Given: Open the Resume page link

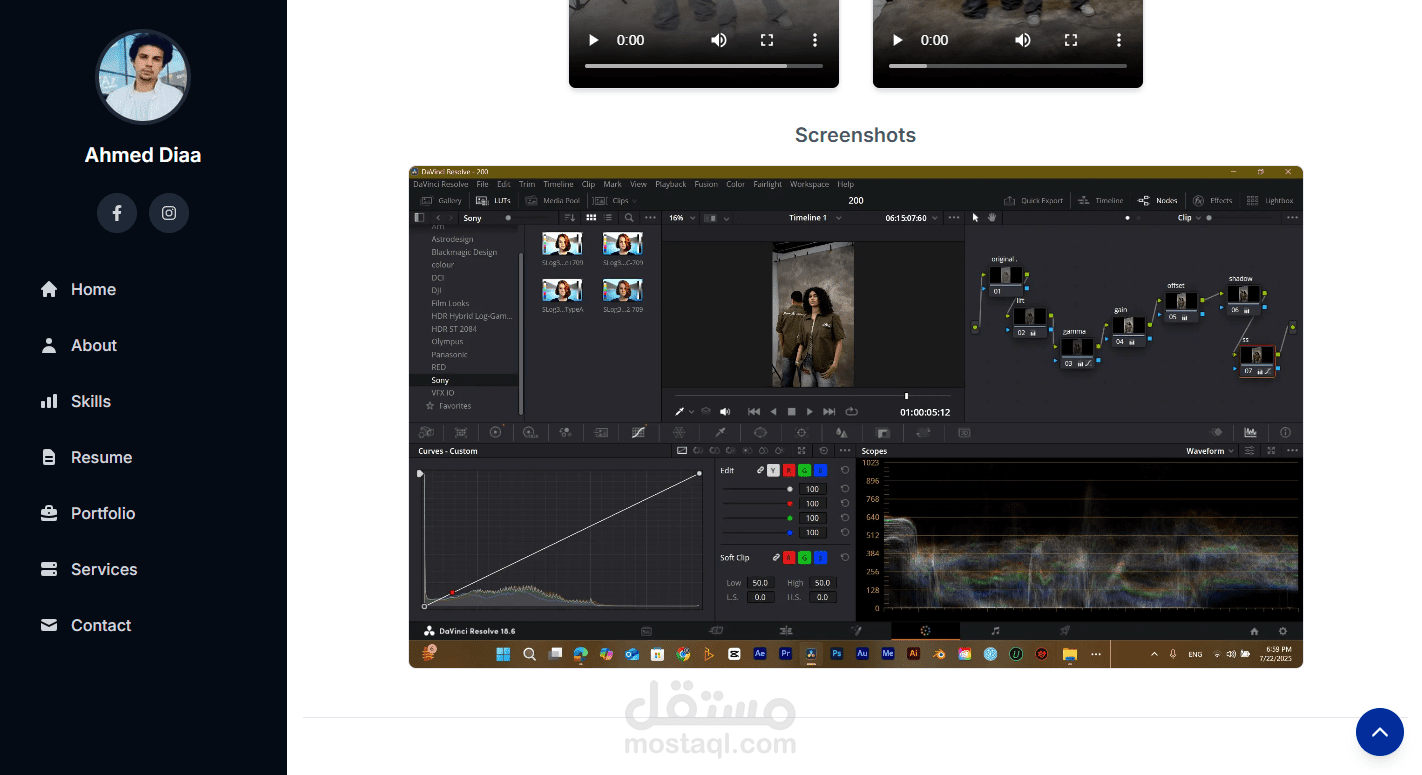Looking at the screenshot, I should point(86,457).
